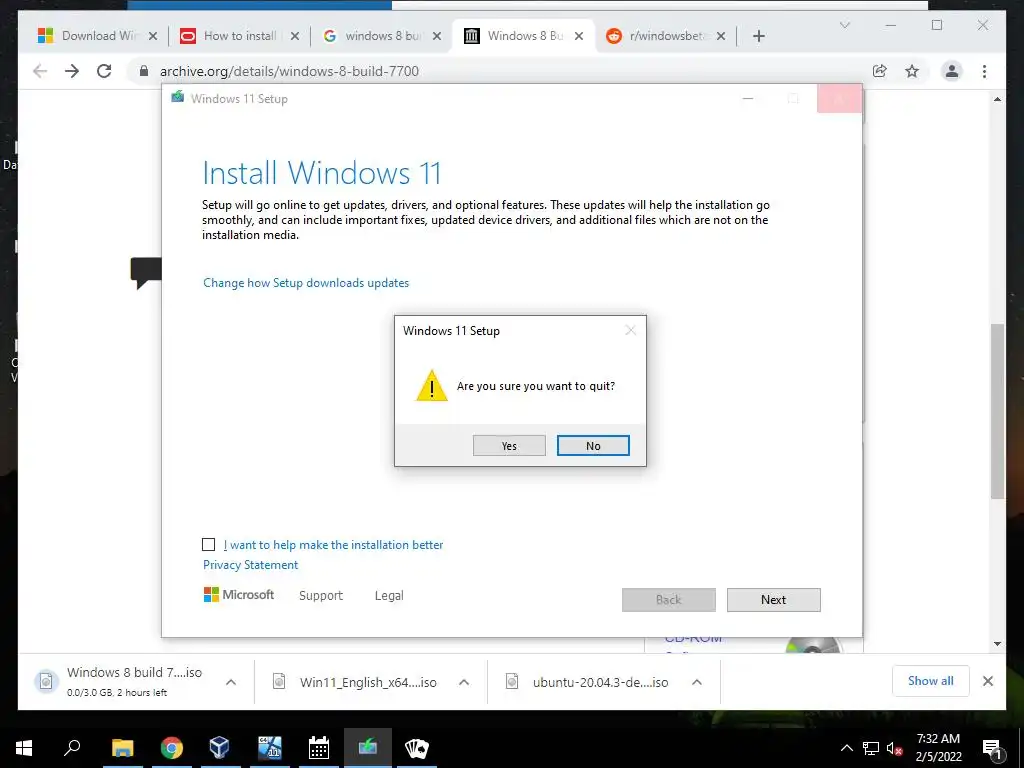Screen dimensions: 1024x768
Task: Open the Privacy Statement link
Action: click(250, 565)
